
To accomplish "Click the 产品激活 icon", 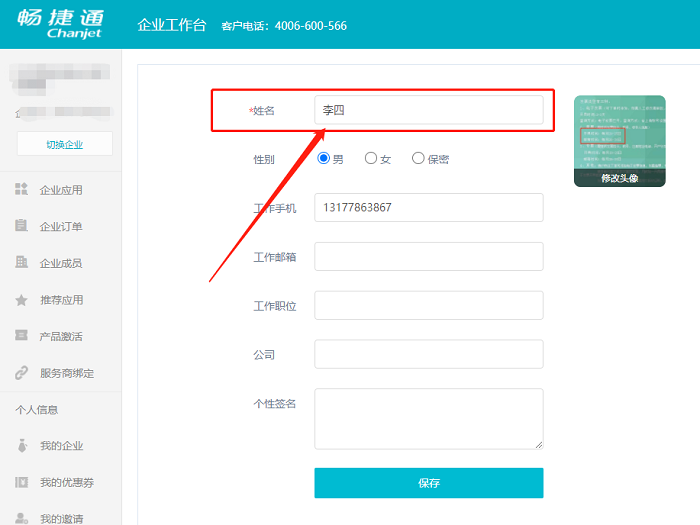I will pos(21,335).
